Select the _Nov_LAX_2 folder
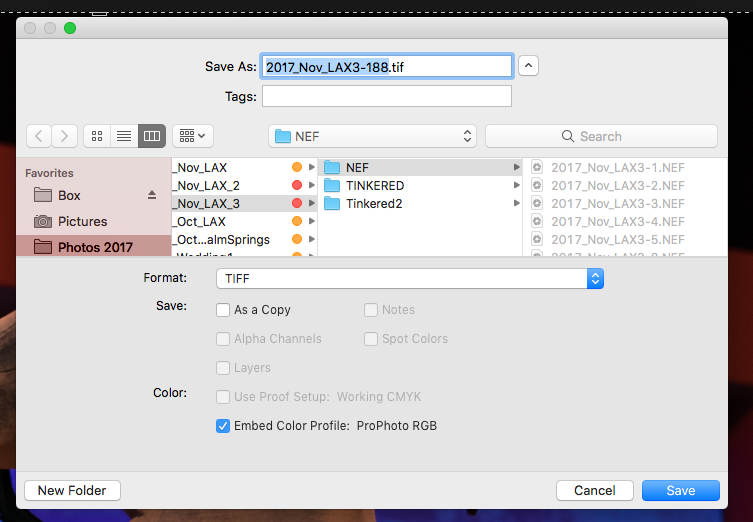The height and width of the screenshot is (522, 753). (x=244, y=185)
